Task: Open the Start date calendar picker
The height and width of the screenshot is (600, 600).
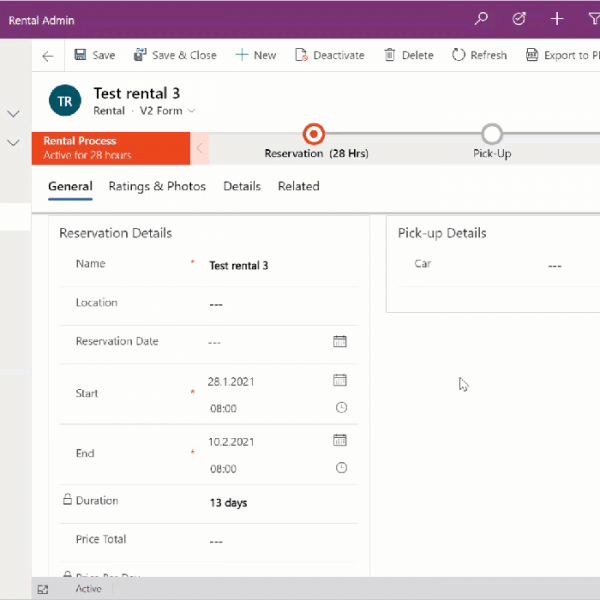Action: click(x=340, y=380)
